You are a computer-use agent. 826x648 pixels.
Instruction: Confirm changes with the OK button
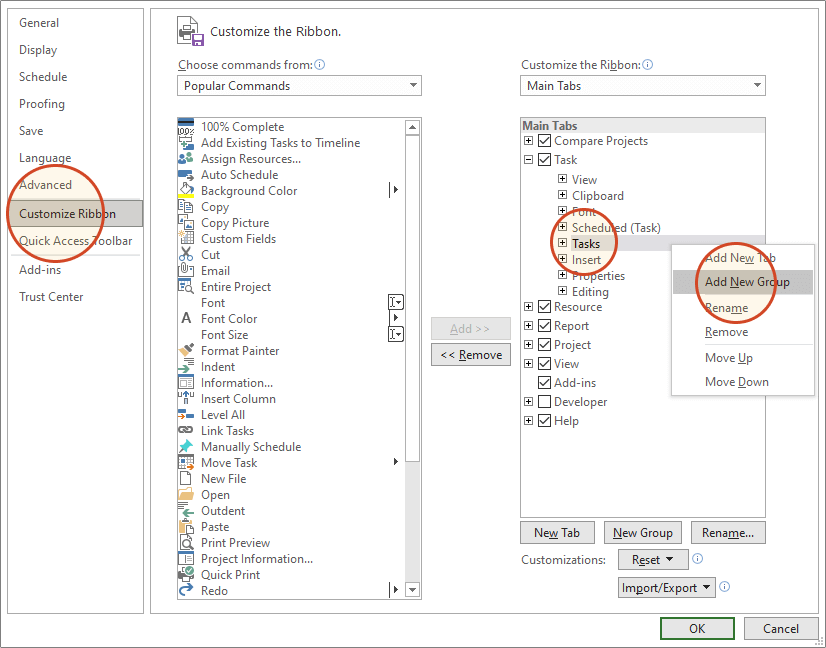click(697, 628)
